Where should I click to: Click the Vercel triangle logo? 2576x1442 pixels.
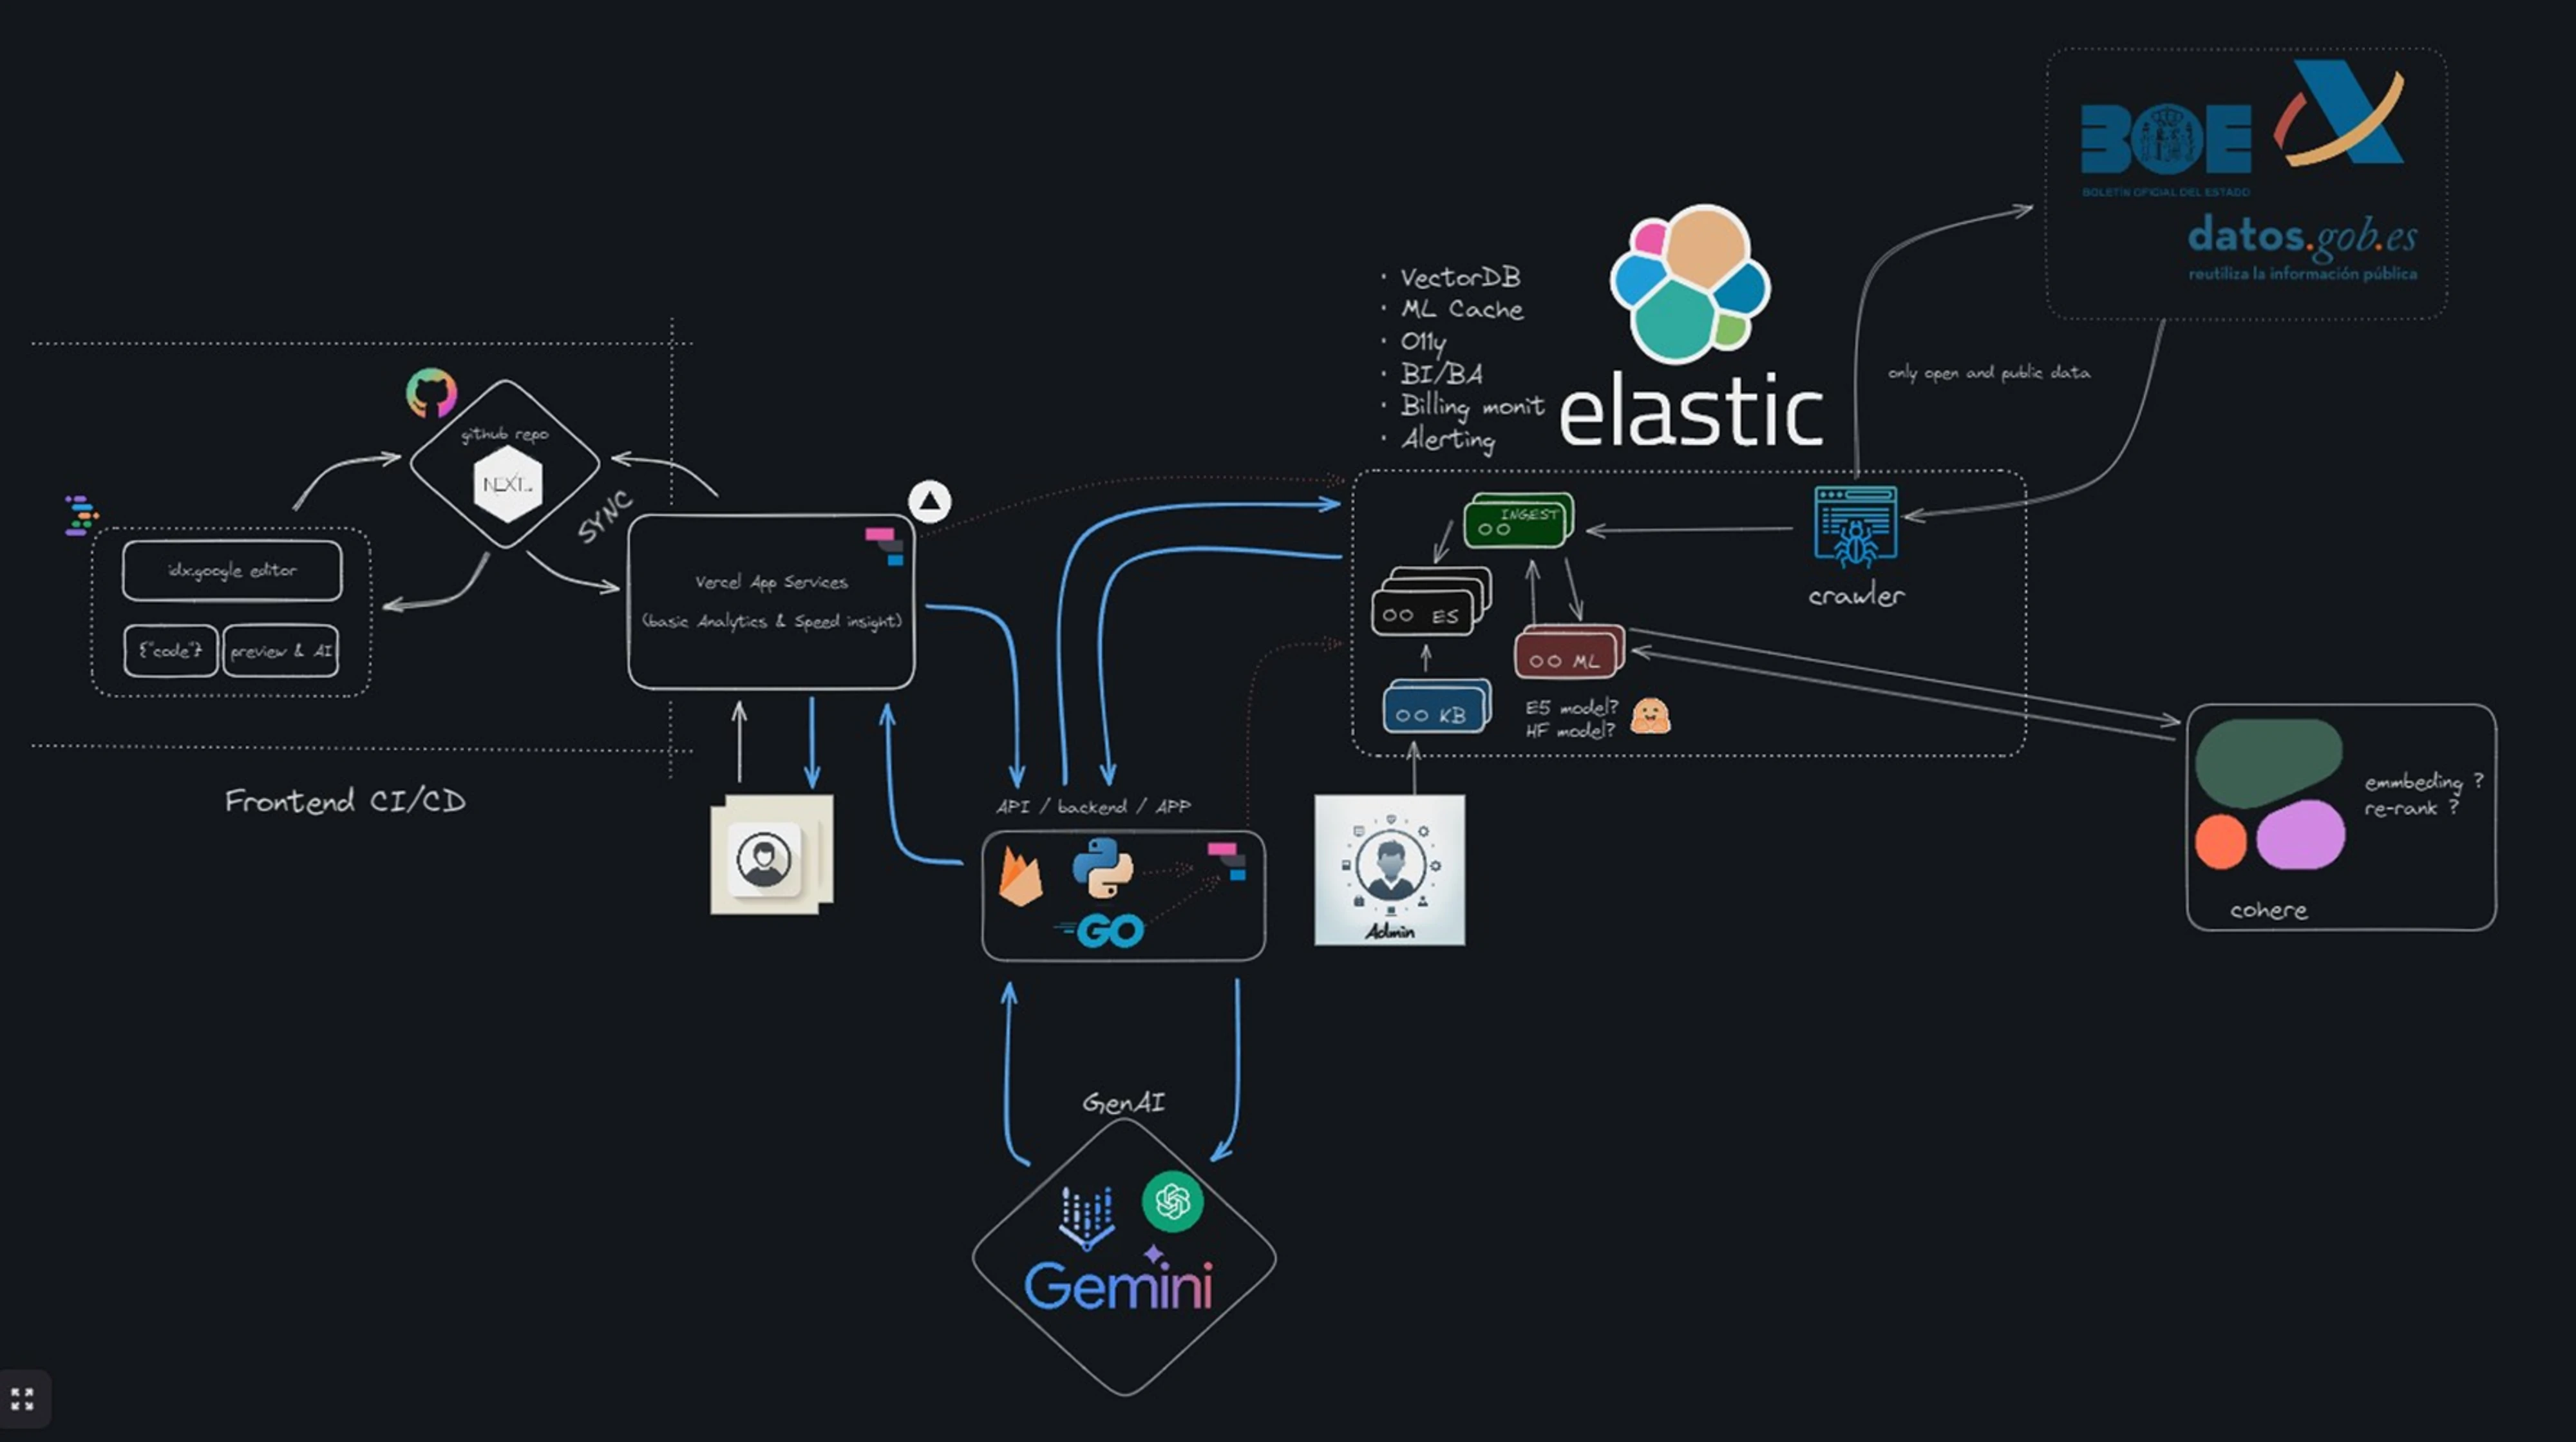[x=930, y=501]
